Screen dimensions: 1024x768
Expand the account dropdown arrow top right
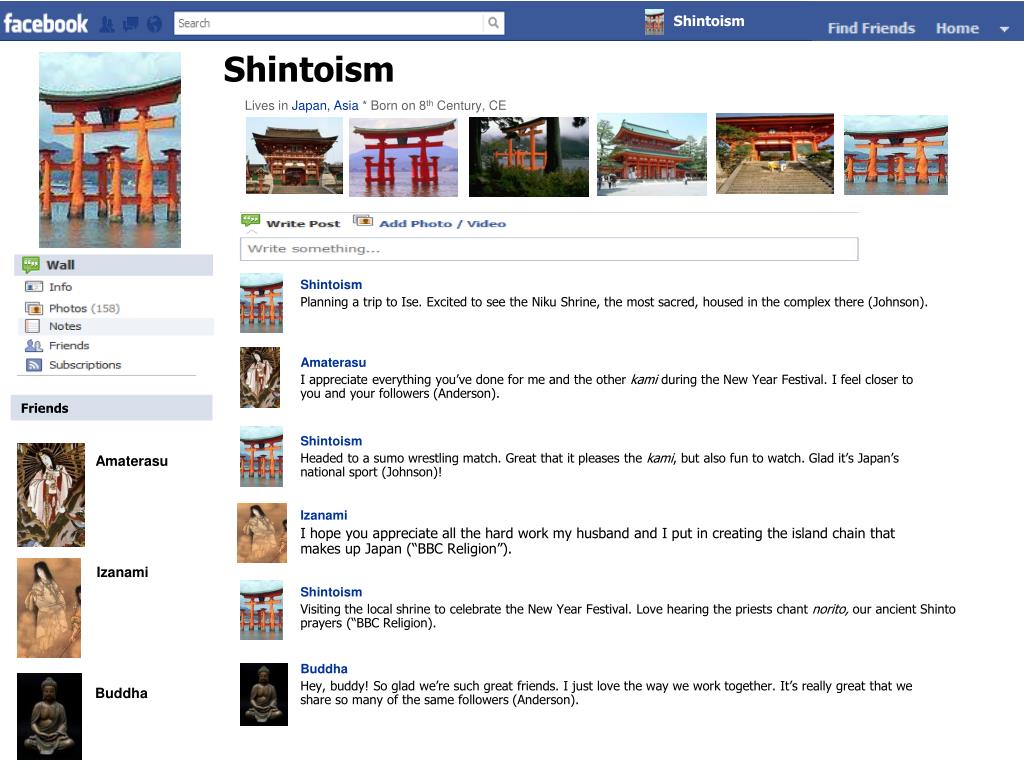[1005, 29]
